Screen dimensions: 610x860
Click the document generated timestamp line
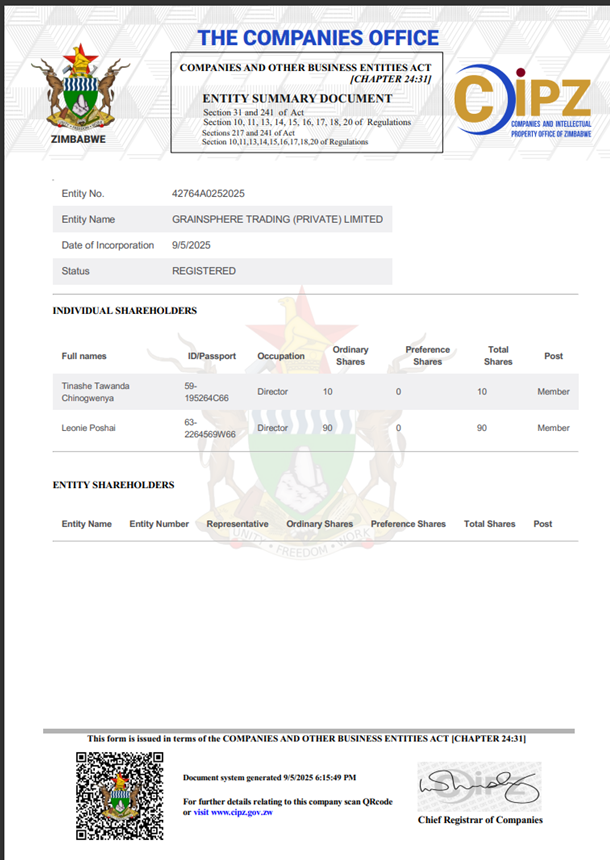pos(269,778)
